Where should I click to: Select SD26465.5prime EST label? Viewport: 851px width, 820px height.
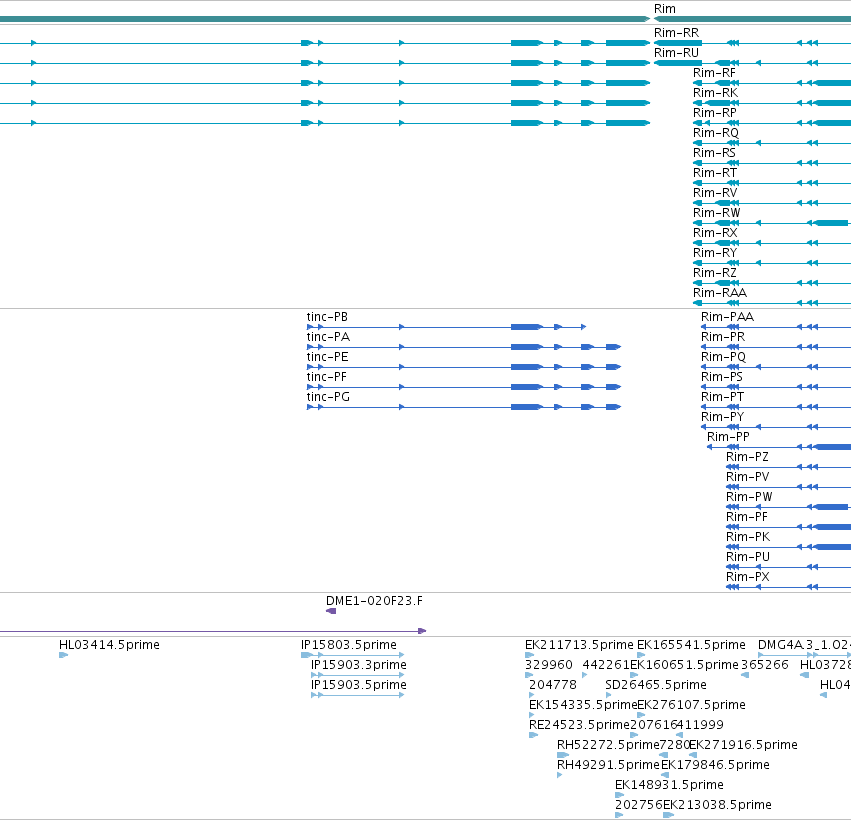click(x=656, y=685)
